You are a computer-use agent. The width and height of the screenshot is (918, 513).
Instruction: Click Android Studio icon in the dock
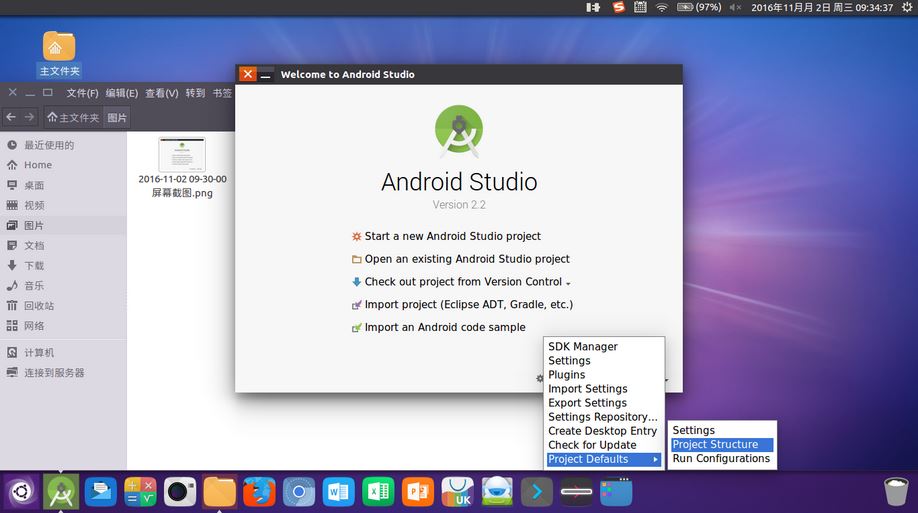[61, 492]
